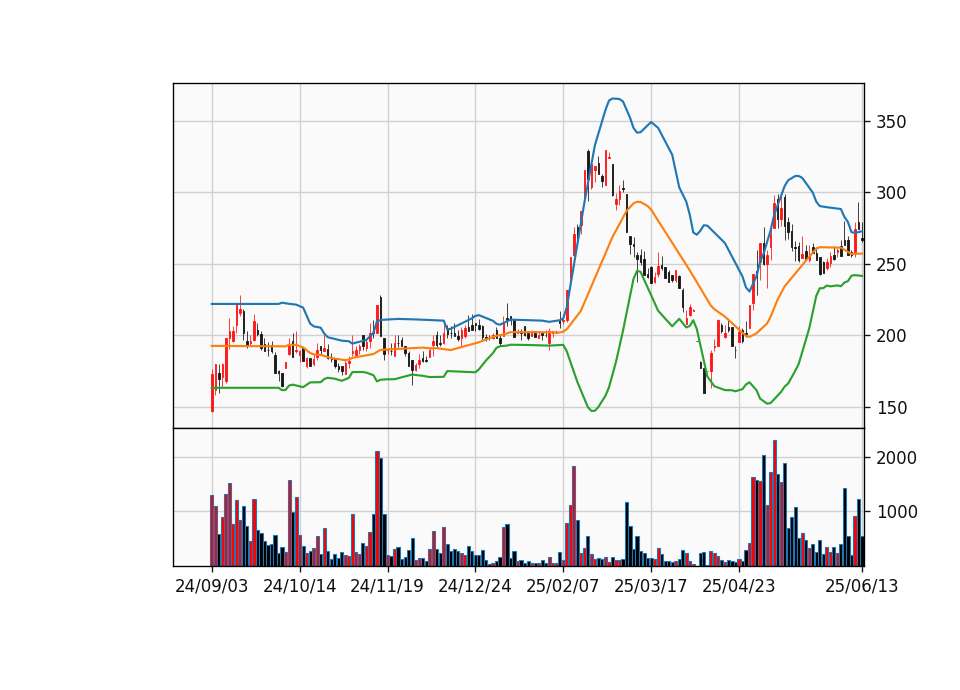
Task: Click the 350 price axis label
Action: point(891,122)
